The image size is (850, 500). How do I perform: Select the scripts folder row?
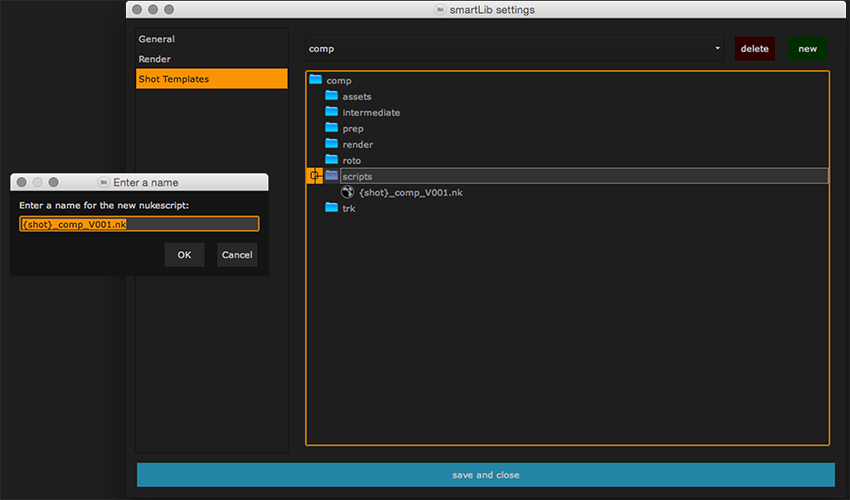(580, 176)
